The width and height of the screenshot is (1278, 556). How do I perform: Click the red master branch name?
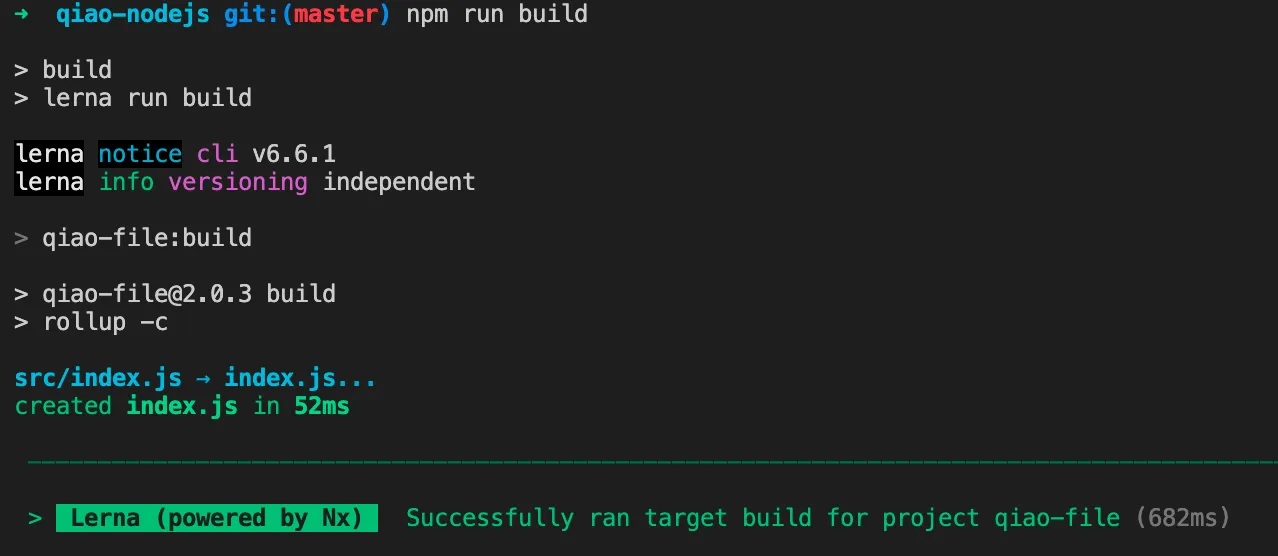341,14
